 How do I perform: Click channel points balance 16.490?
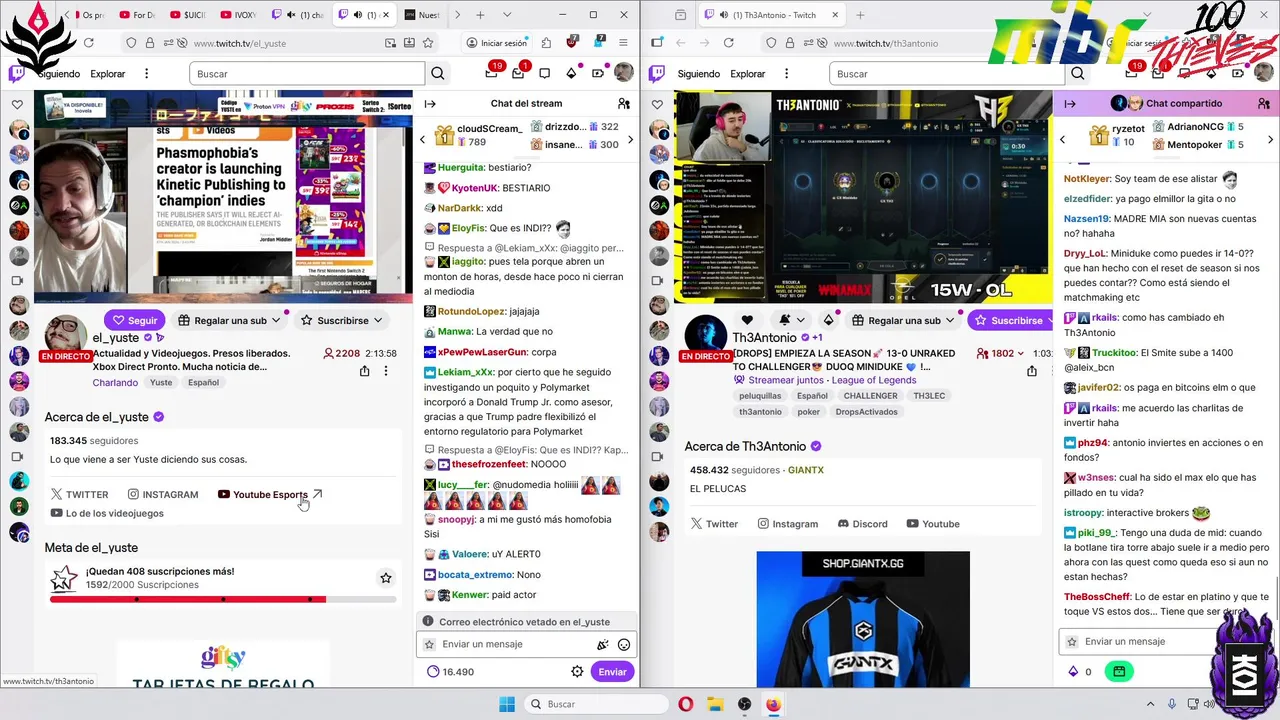tap(450, 672)
